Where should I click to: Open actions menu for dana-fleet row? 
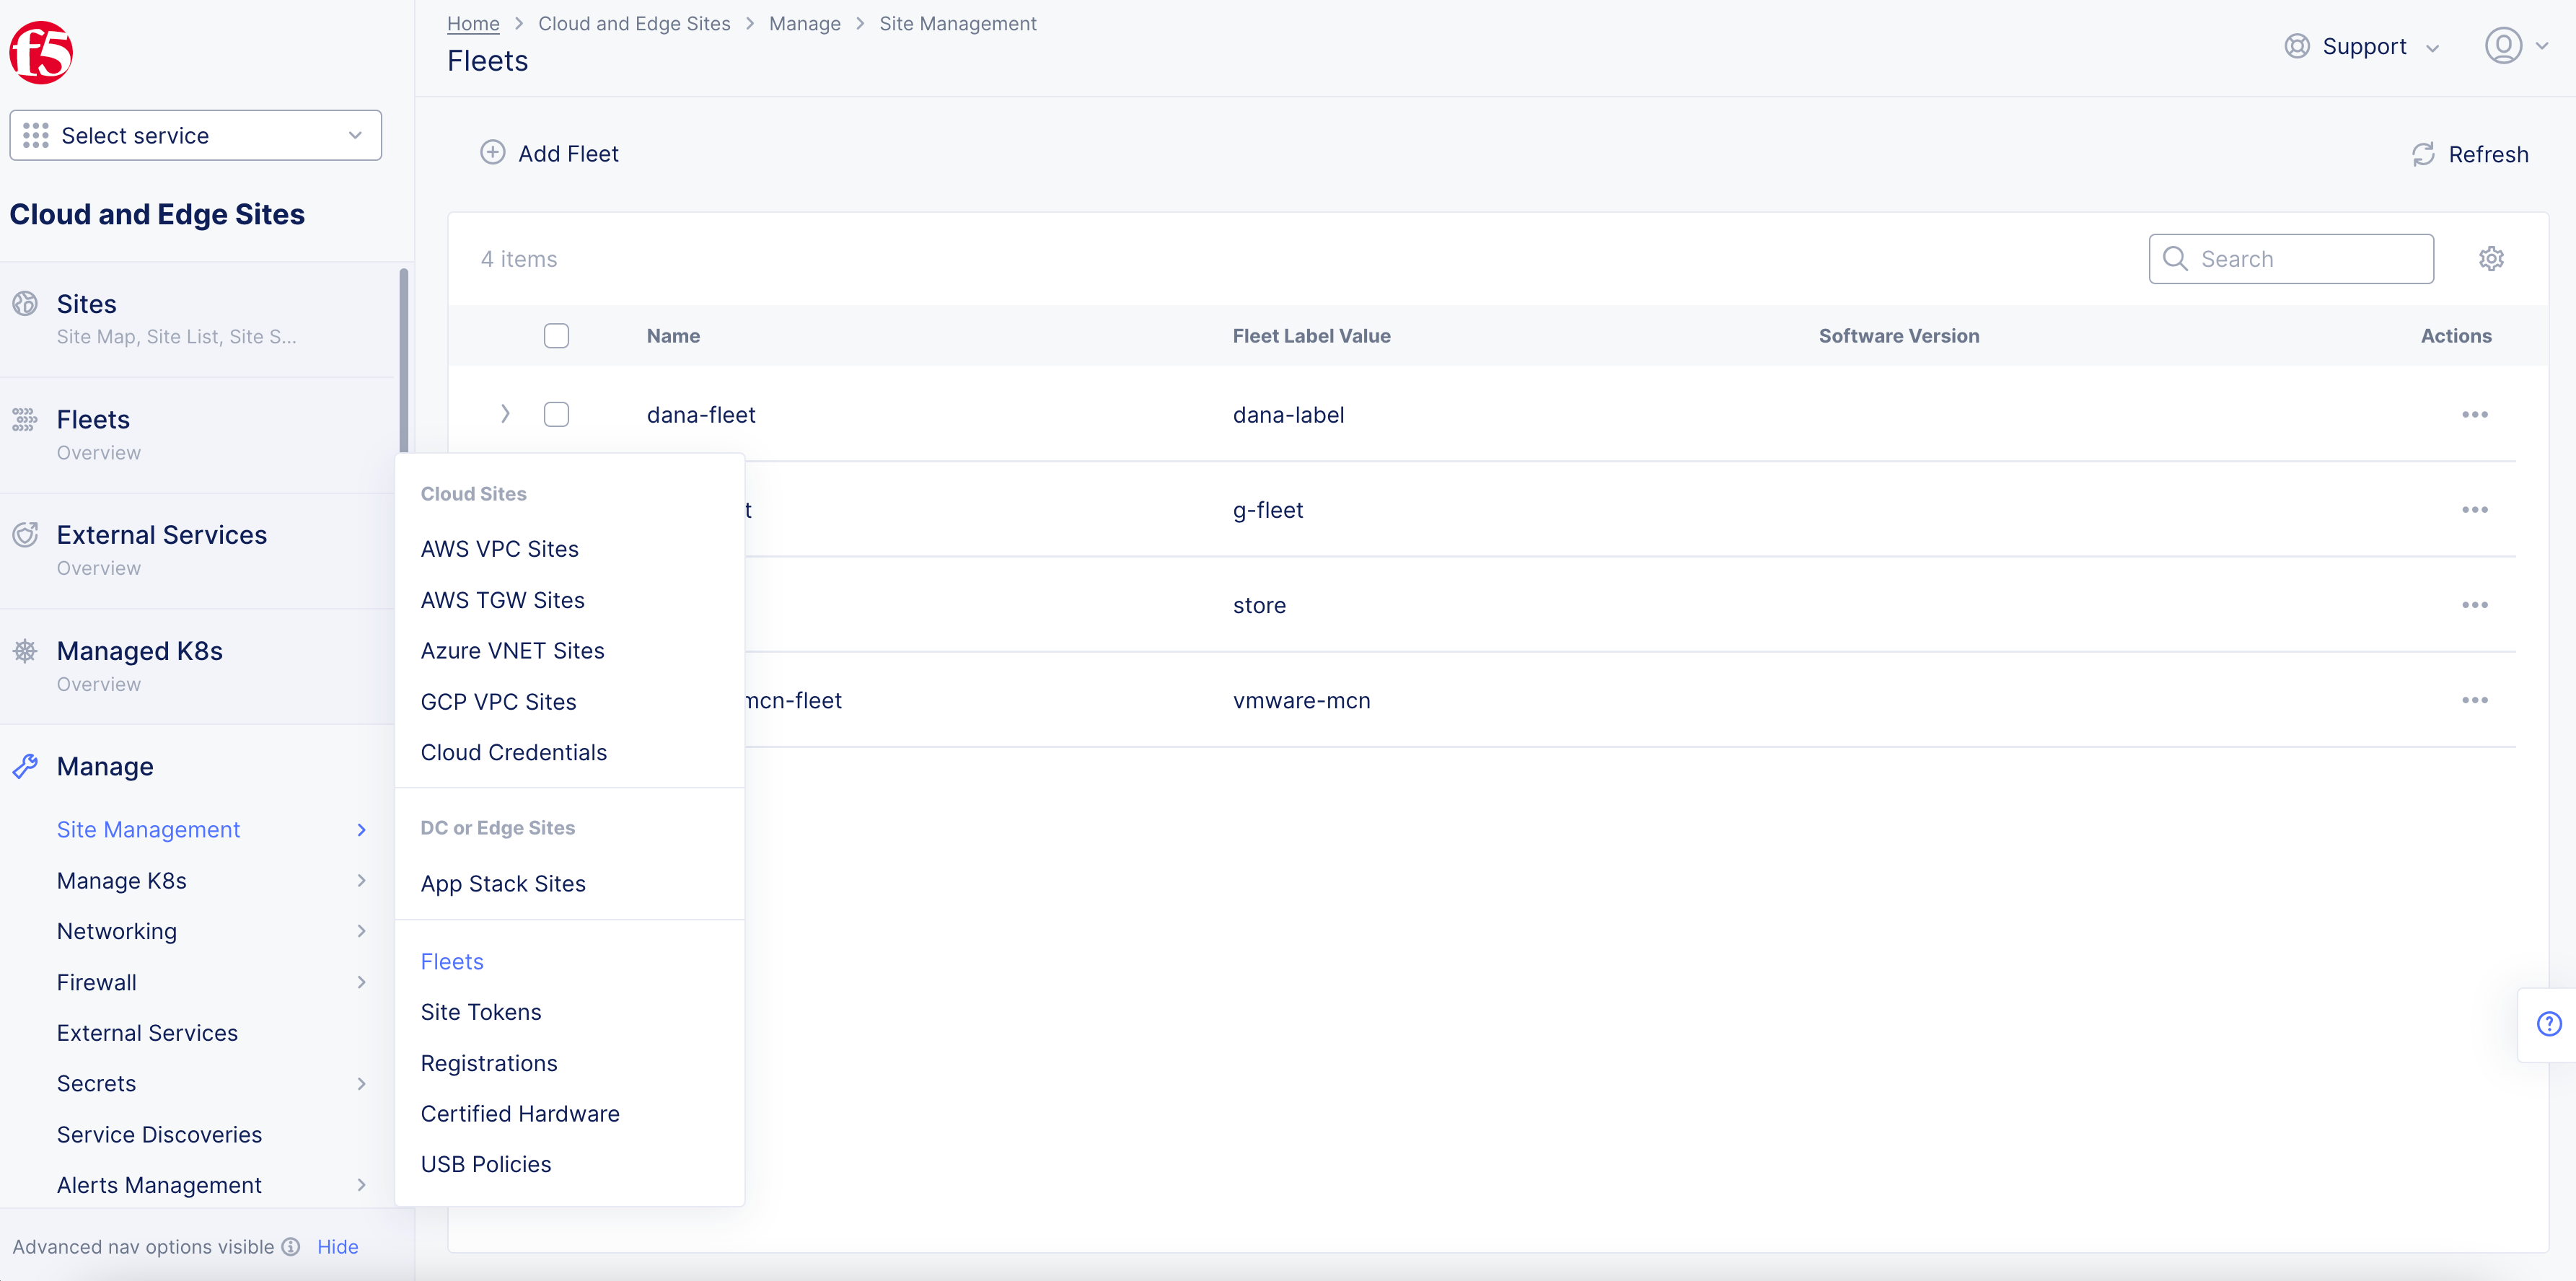pyautogui.click(x=2474, y=414)
